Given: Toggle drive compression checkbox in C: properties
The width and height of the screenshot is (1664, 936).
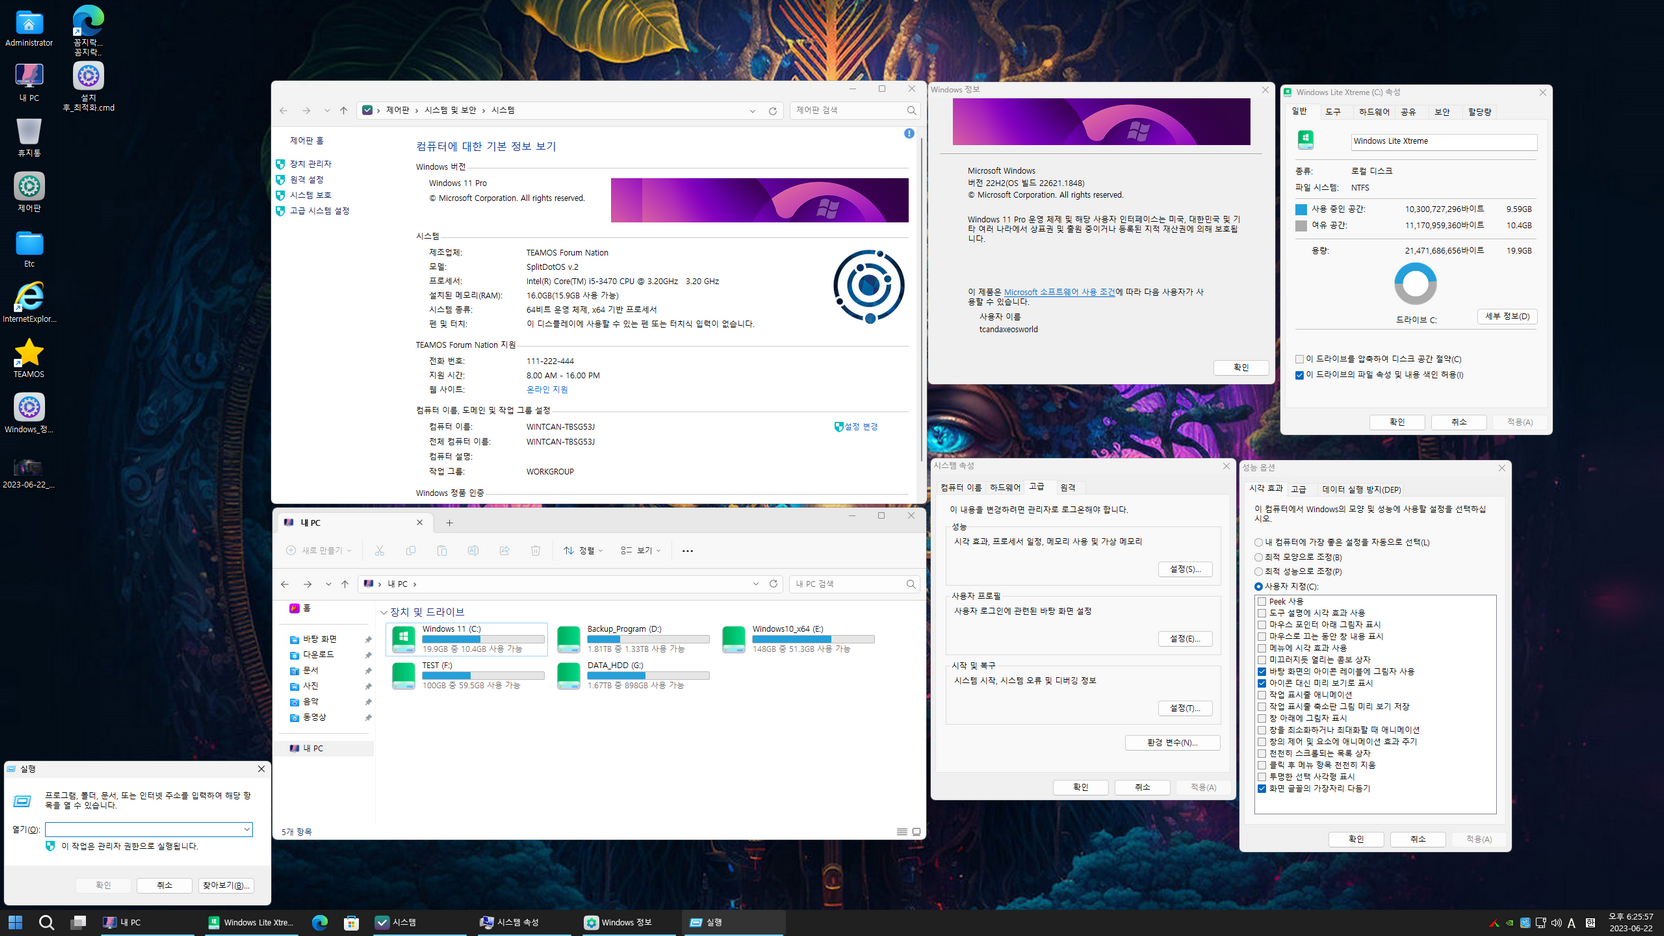Looking at the screenshot, I should pos(1299,359).
